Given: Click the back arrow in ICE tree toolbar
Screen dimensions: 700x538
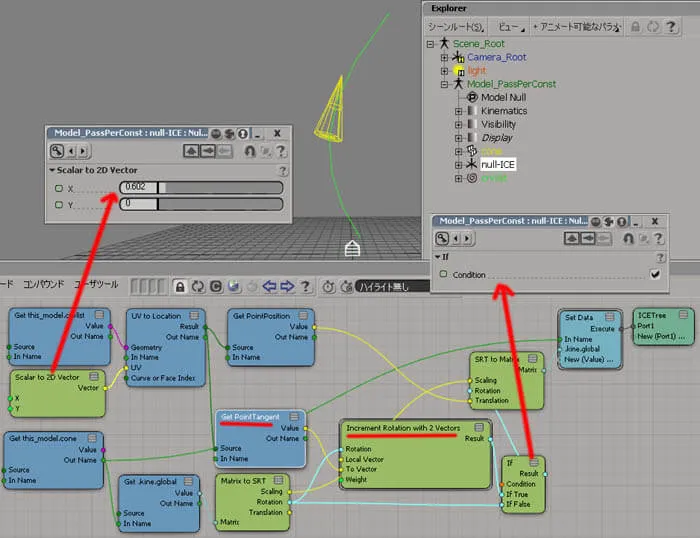Looking at the screenshot, I should (269, 286).
